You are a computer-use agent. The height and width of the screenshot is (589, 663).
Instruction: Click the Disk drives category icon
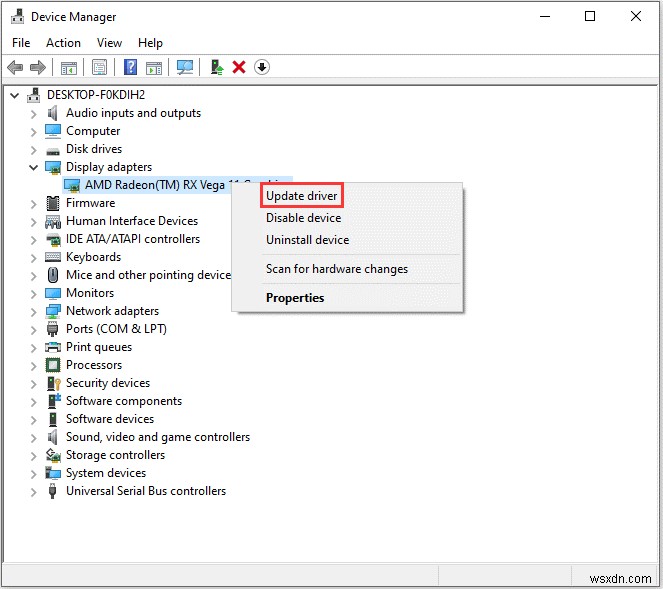53,151
